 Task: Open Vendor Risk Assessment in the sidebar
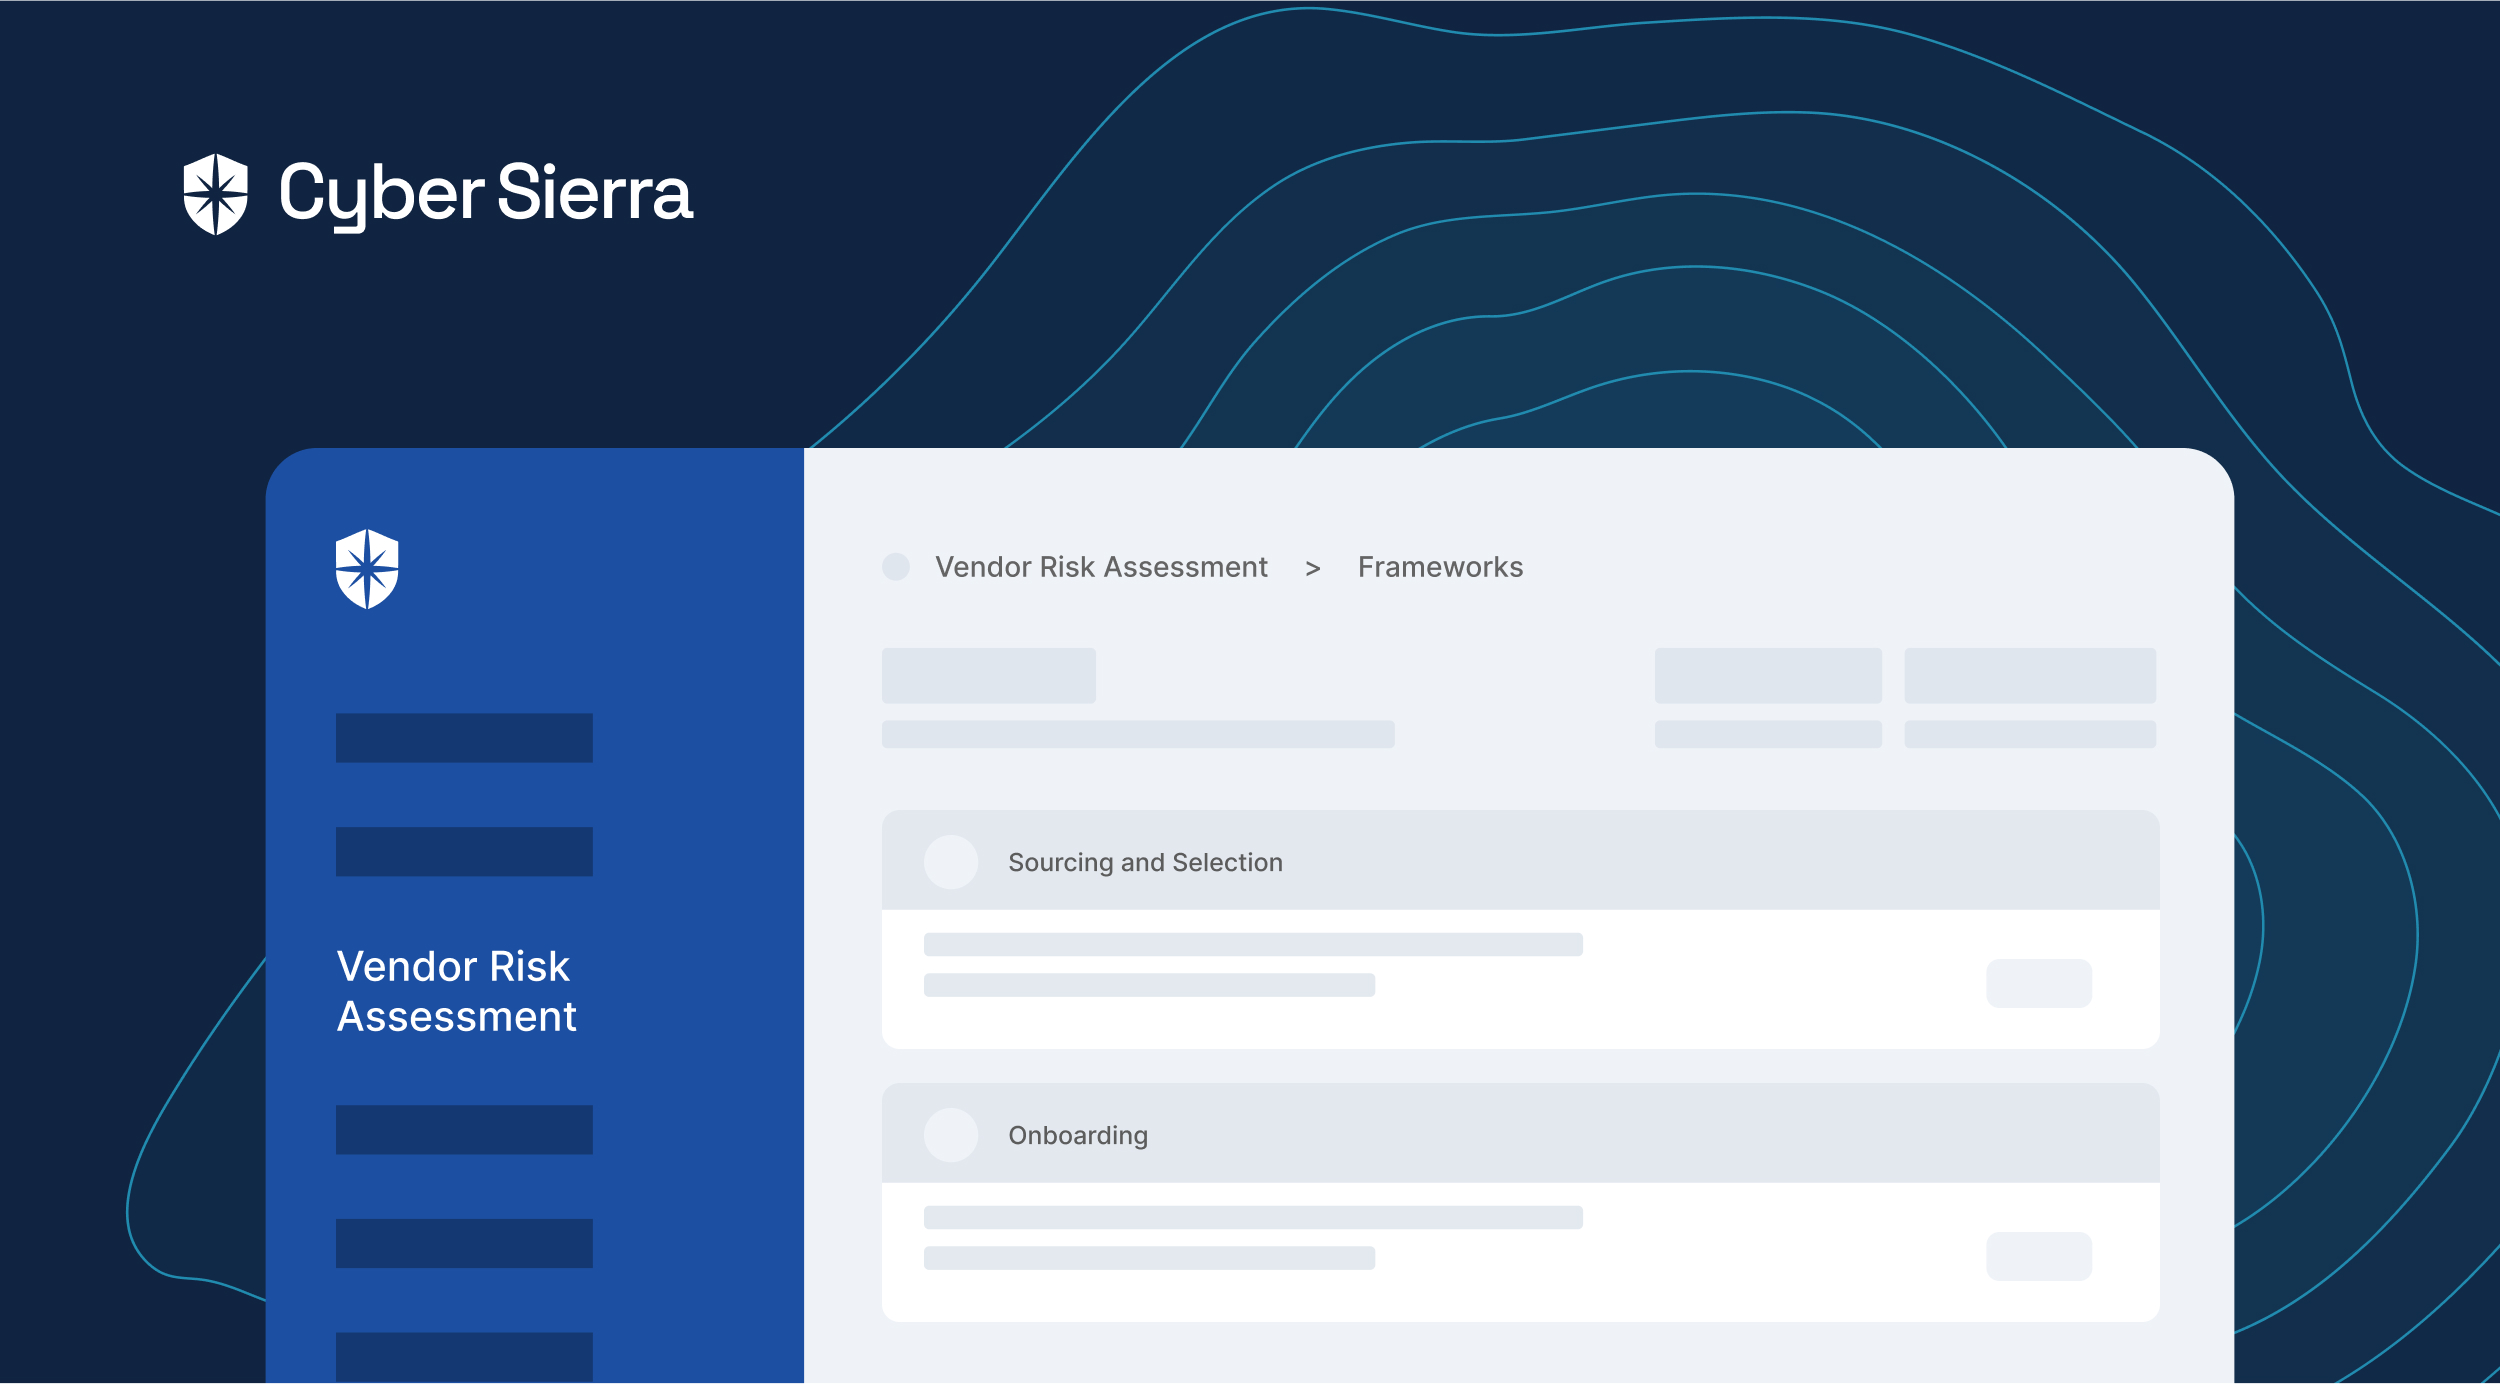click(457, 991)
